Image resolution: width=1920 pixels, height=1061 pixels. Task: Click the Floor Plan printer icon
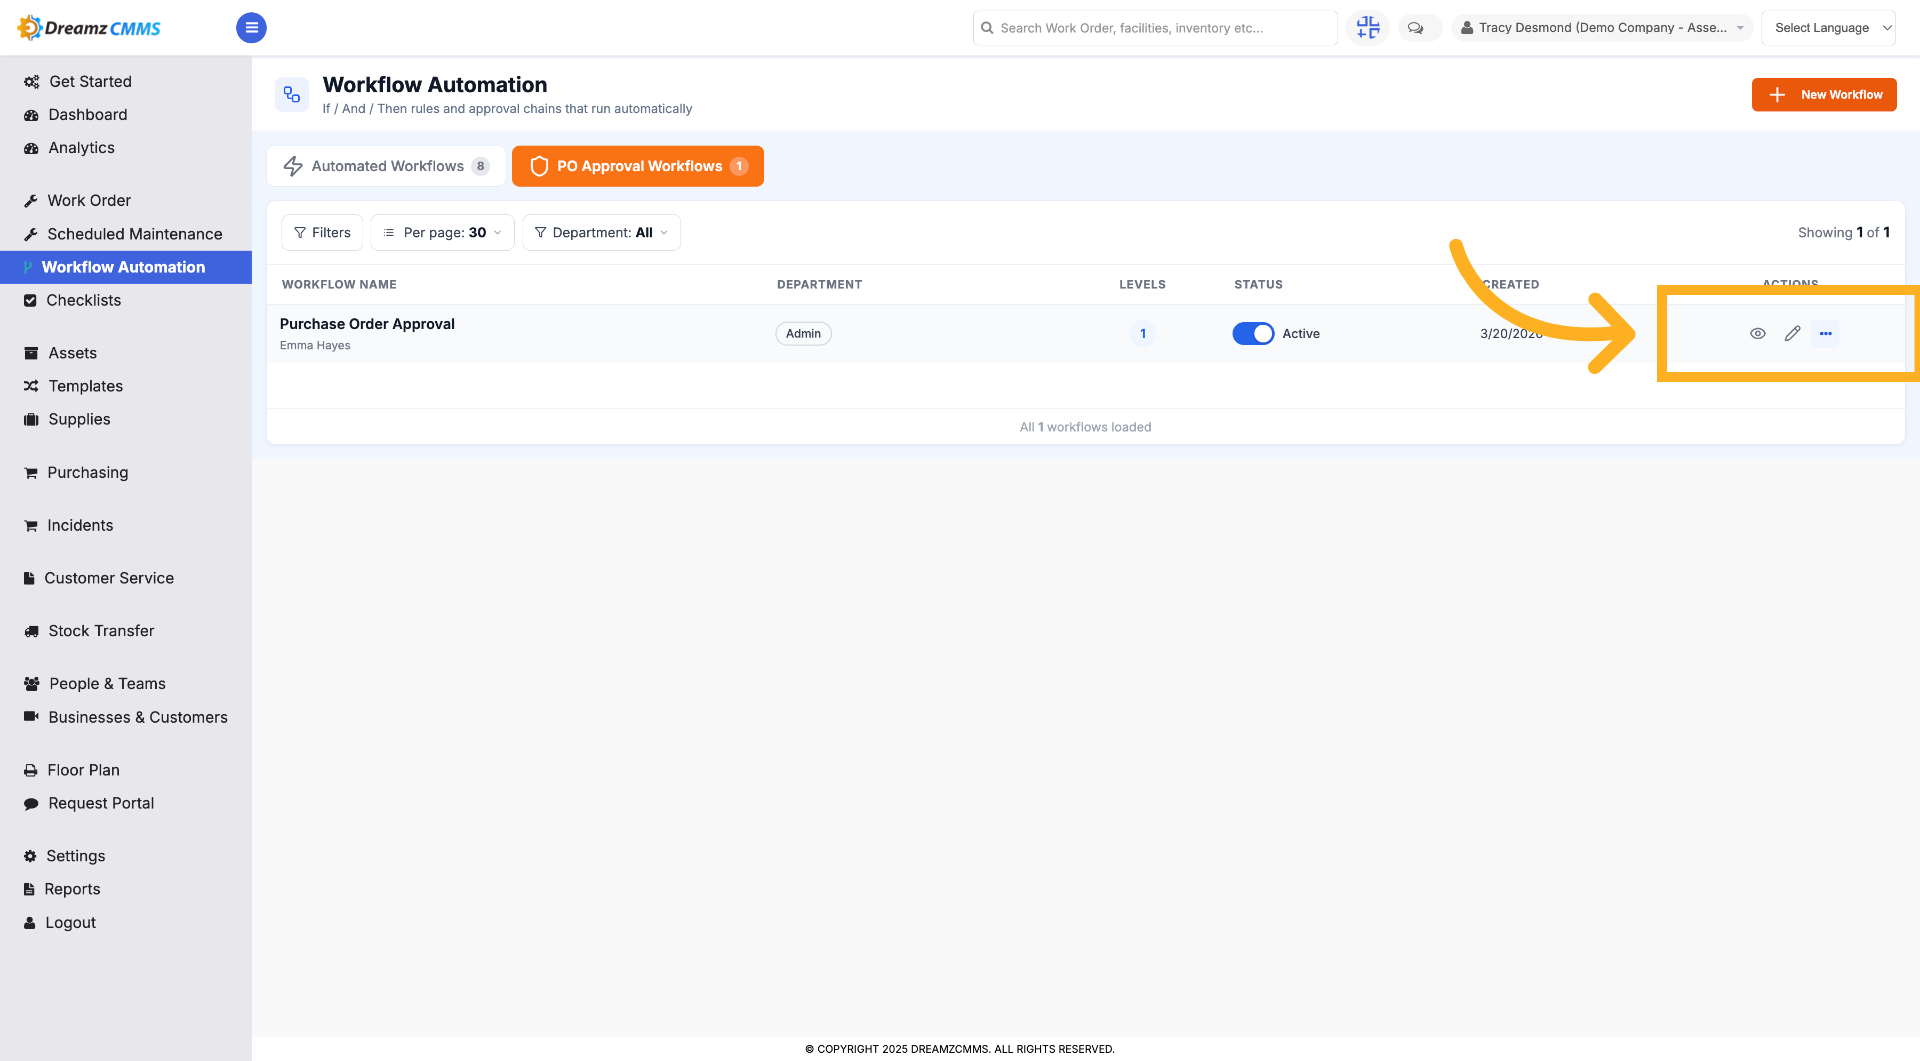coord(31,770)
